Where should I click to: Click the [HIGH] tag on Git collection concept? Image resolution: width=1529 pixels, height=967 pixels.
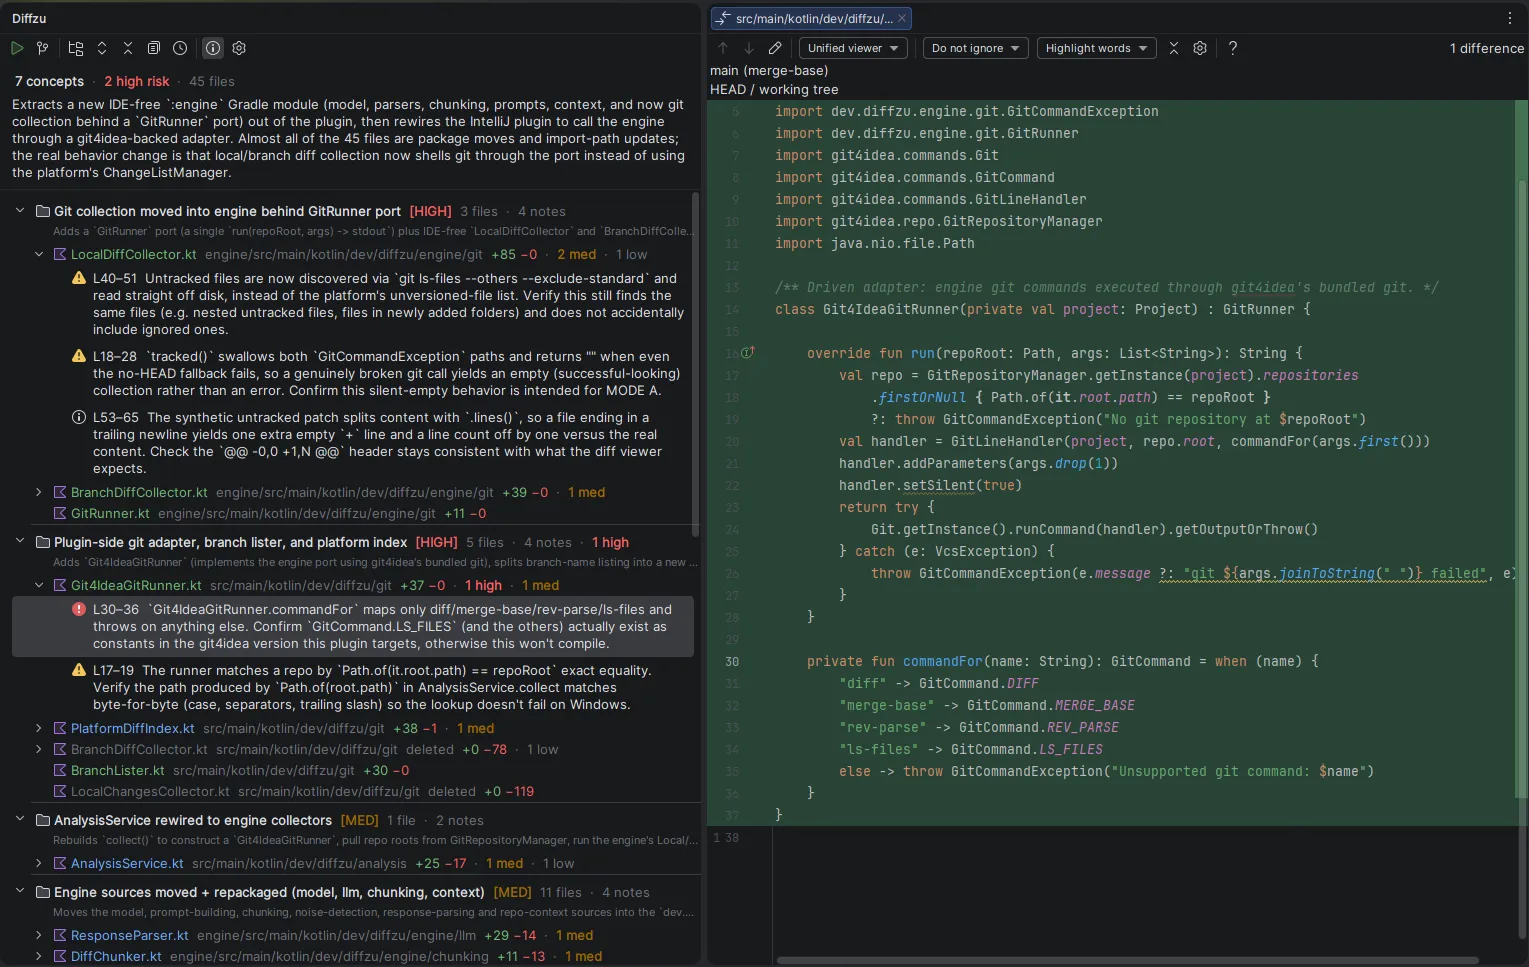click(x=431, y=211)
